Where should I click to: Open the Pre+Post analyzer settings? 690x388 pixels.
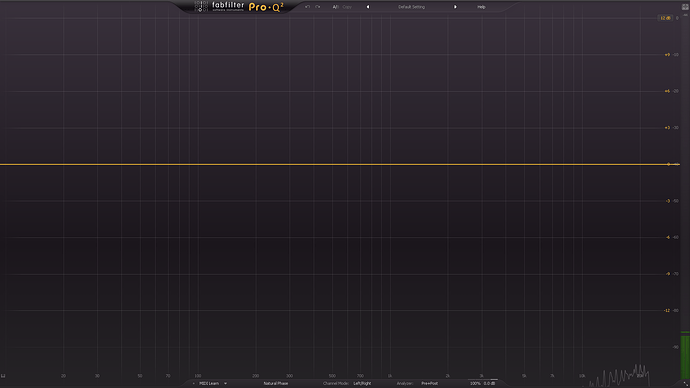(x=429, y=384)
